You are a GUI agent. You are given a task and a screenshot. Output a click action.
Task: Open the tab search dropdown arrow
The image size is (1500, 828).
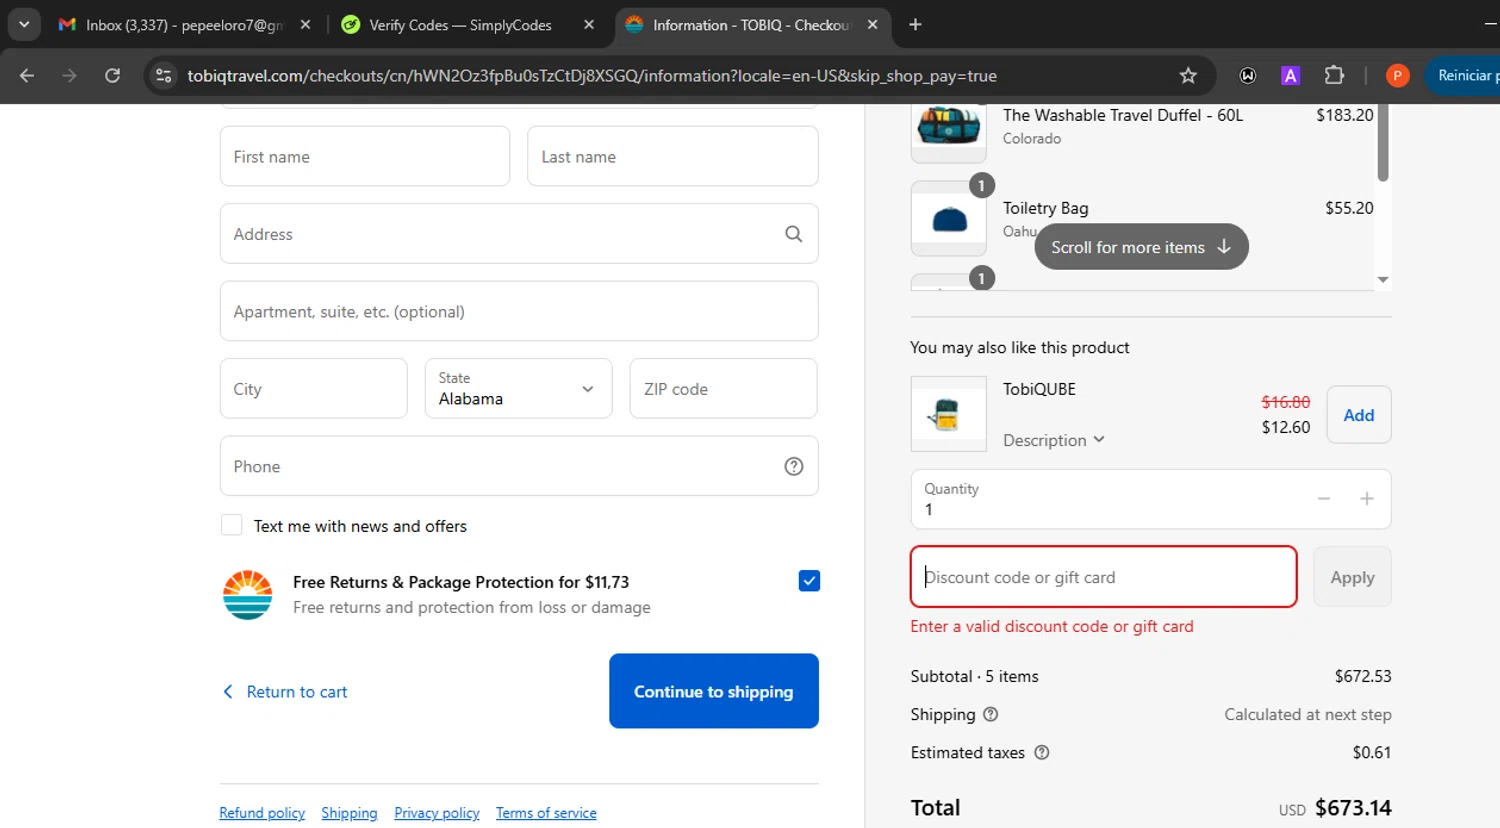[x=24, y=24]
